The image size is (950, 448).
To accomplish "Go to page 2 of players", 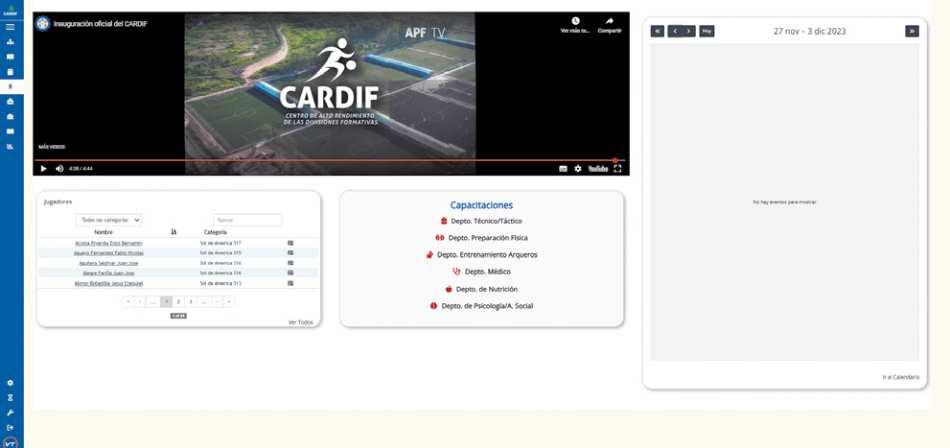I will [178, 301].
